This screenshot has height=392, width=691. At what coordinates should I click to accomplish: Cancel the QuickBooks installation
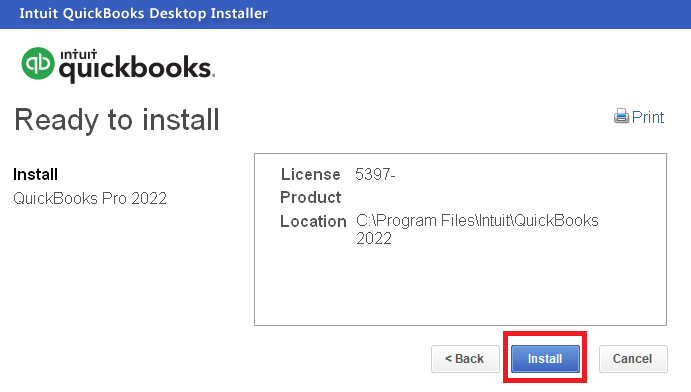coord(633,359)
